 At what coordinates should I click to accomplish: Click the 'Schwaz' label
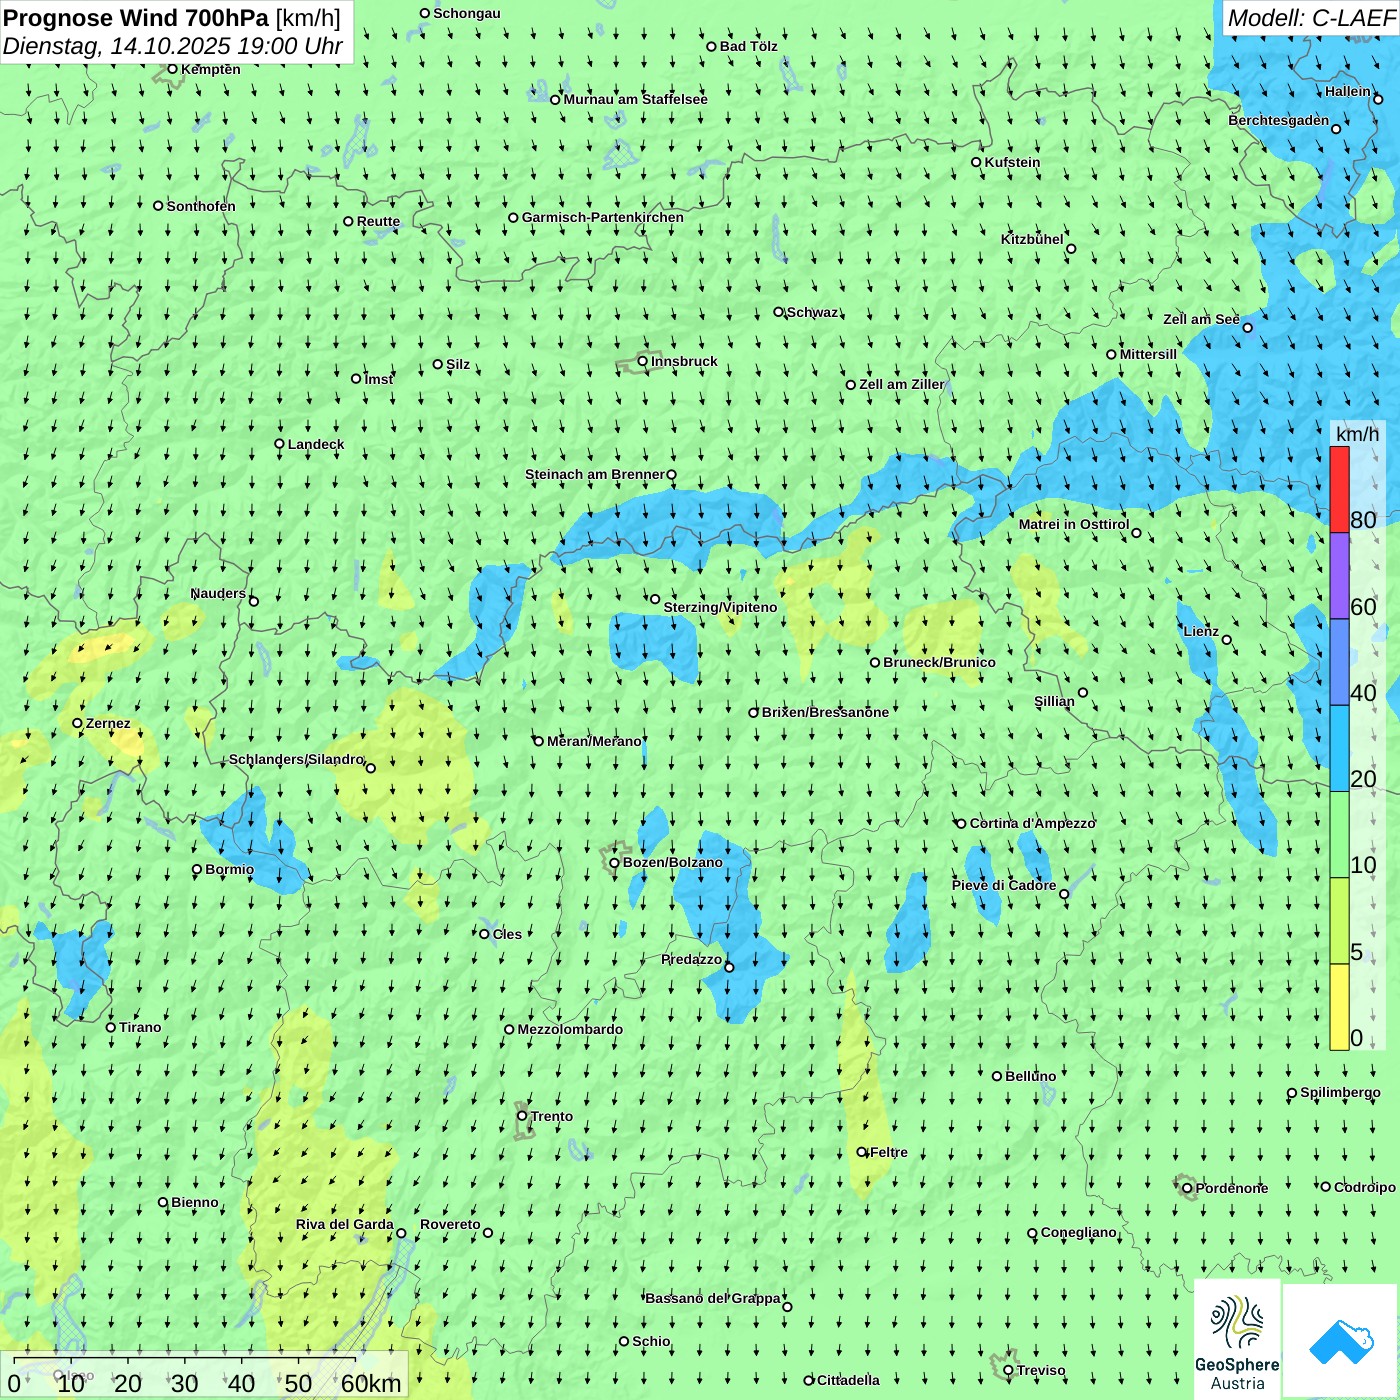[x=813, y=312]
